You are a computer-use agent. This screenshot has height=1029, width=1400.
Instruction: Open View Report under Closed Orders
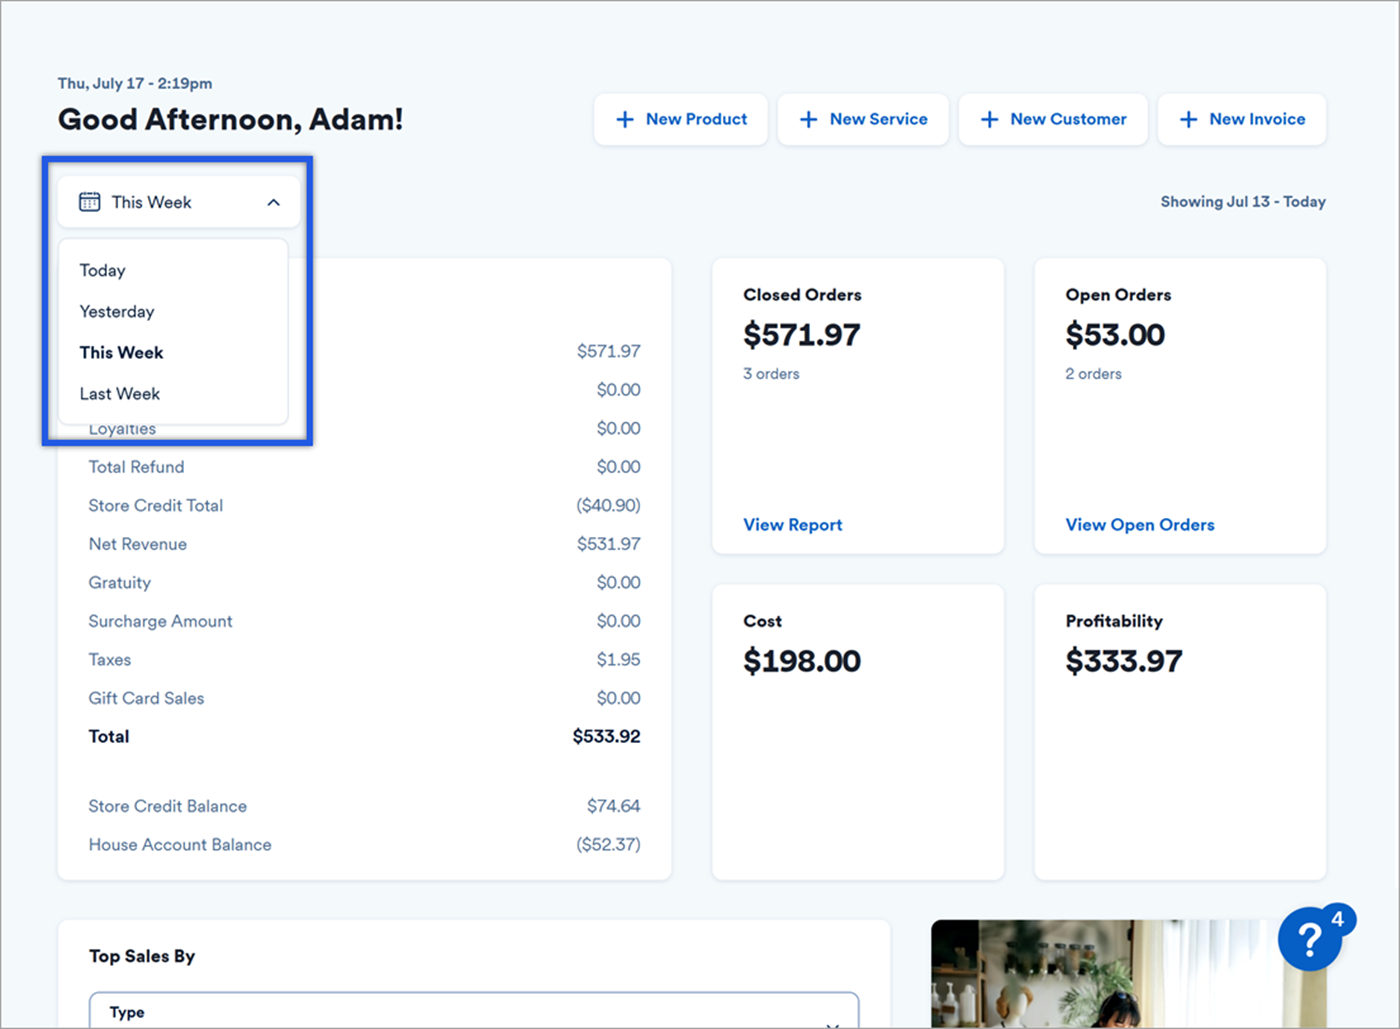(792, 524)
